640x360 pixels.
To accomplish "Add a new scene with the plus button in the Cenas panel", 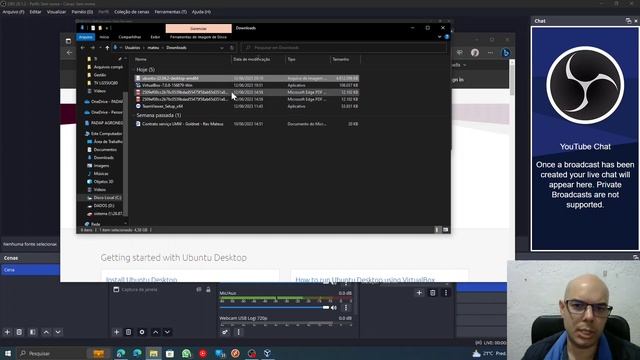I will click(7, 332).
